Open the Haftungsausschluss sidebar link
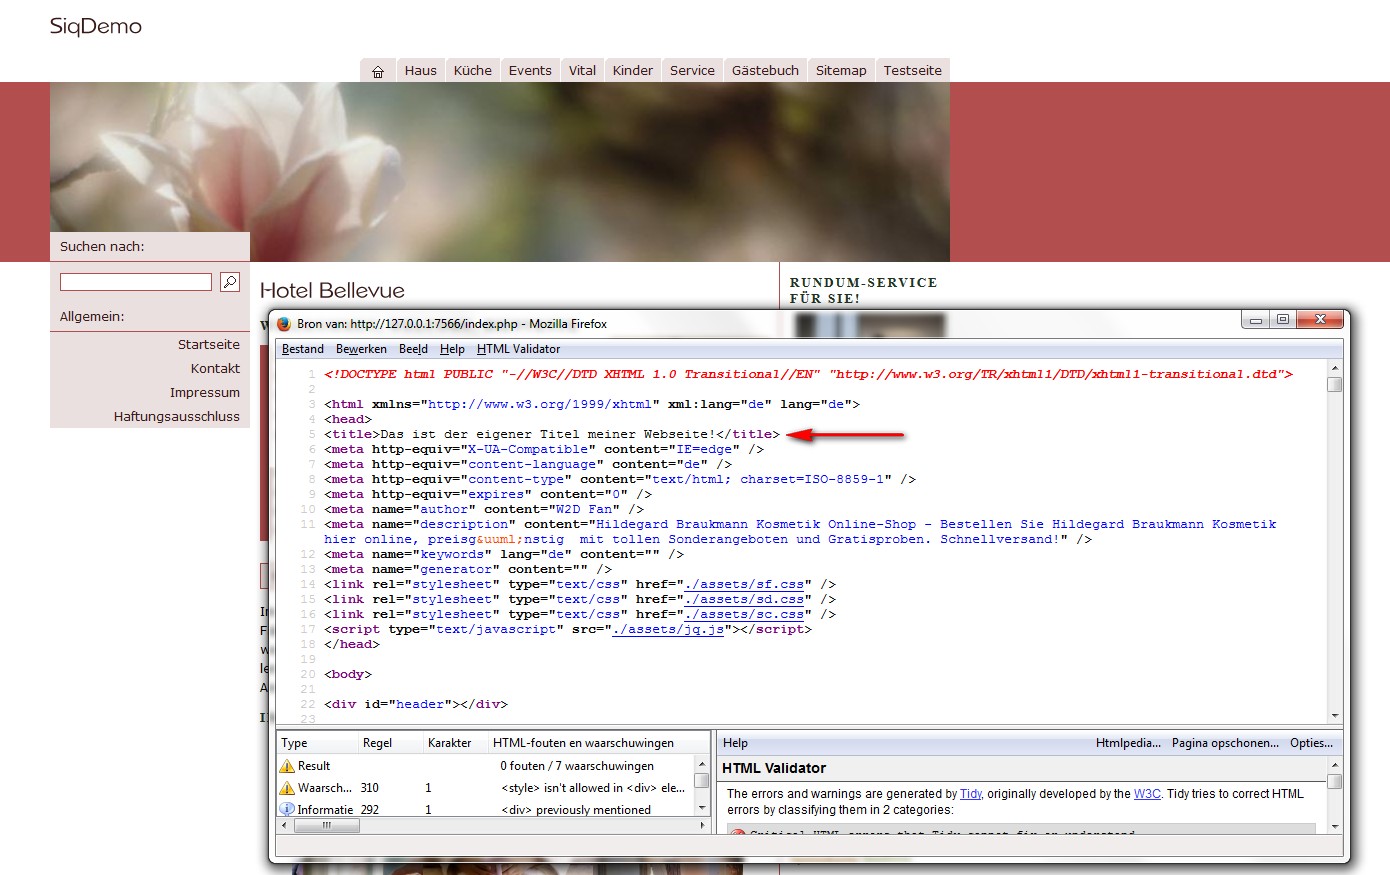Viewport: 1390px width, 875px height. coord(177,417)
